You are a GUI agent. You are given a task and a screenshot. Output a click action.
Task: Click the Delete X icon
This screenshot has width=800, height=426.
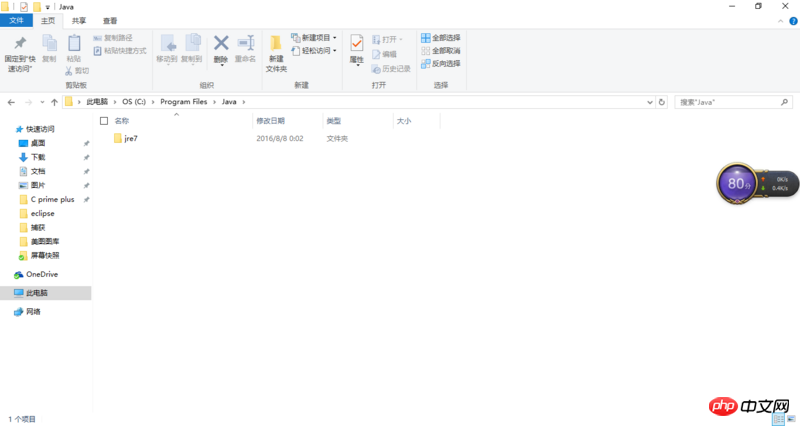pos(221,43)
